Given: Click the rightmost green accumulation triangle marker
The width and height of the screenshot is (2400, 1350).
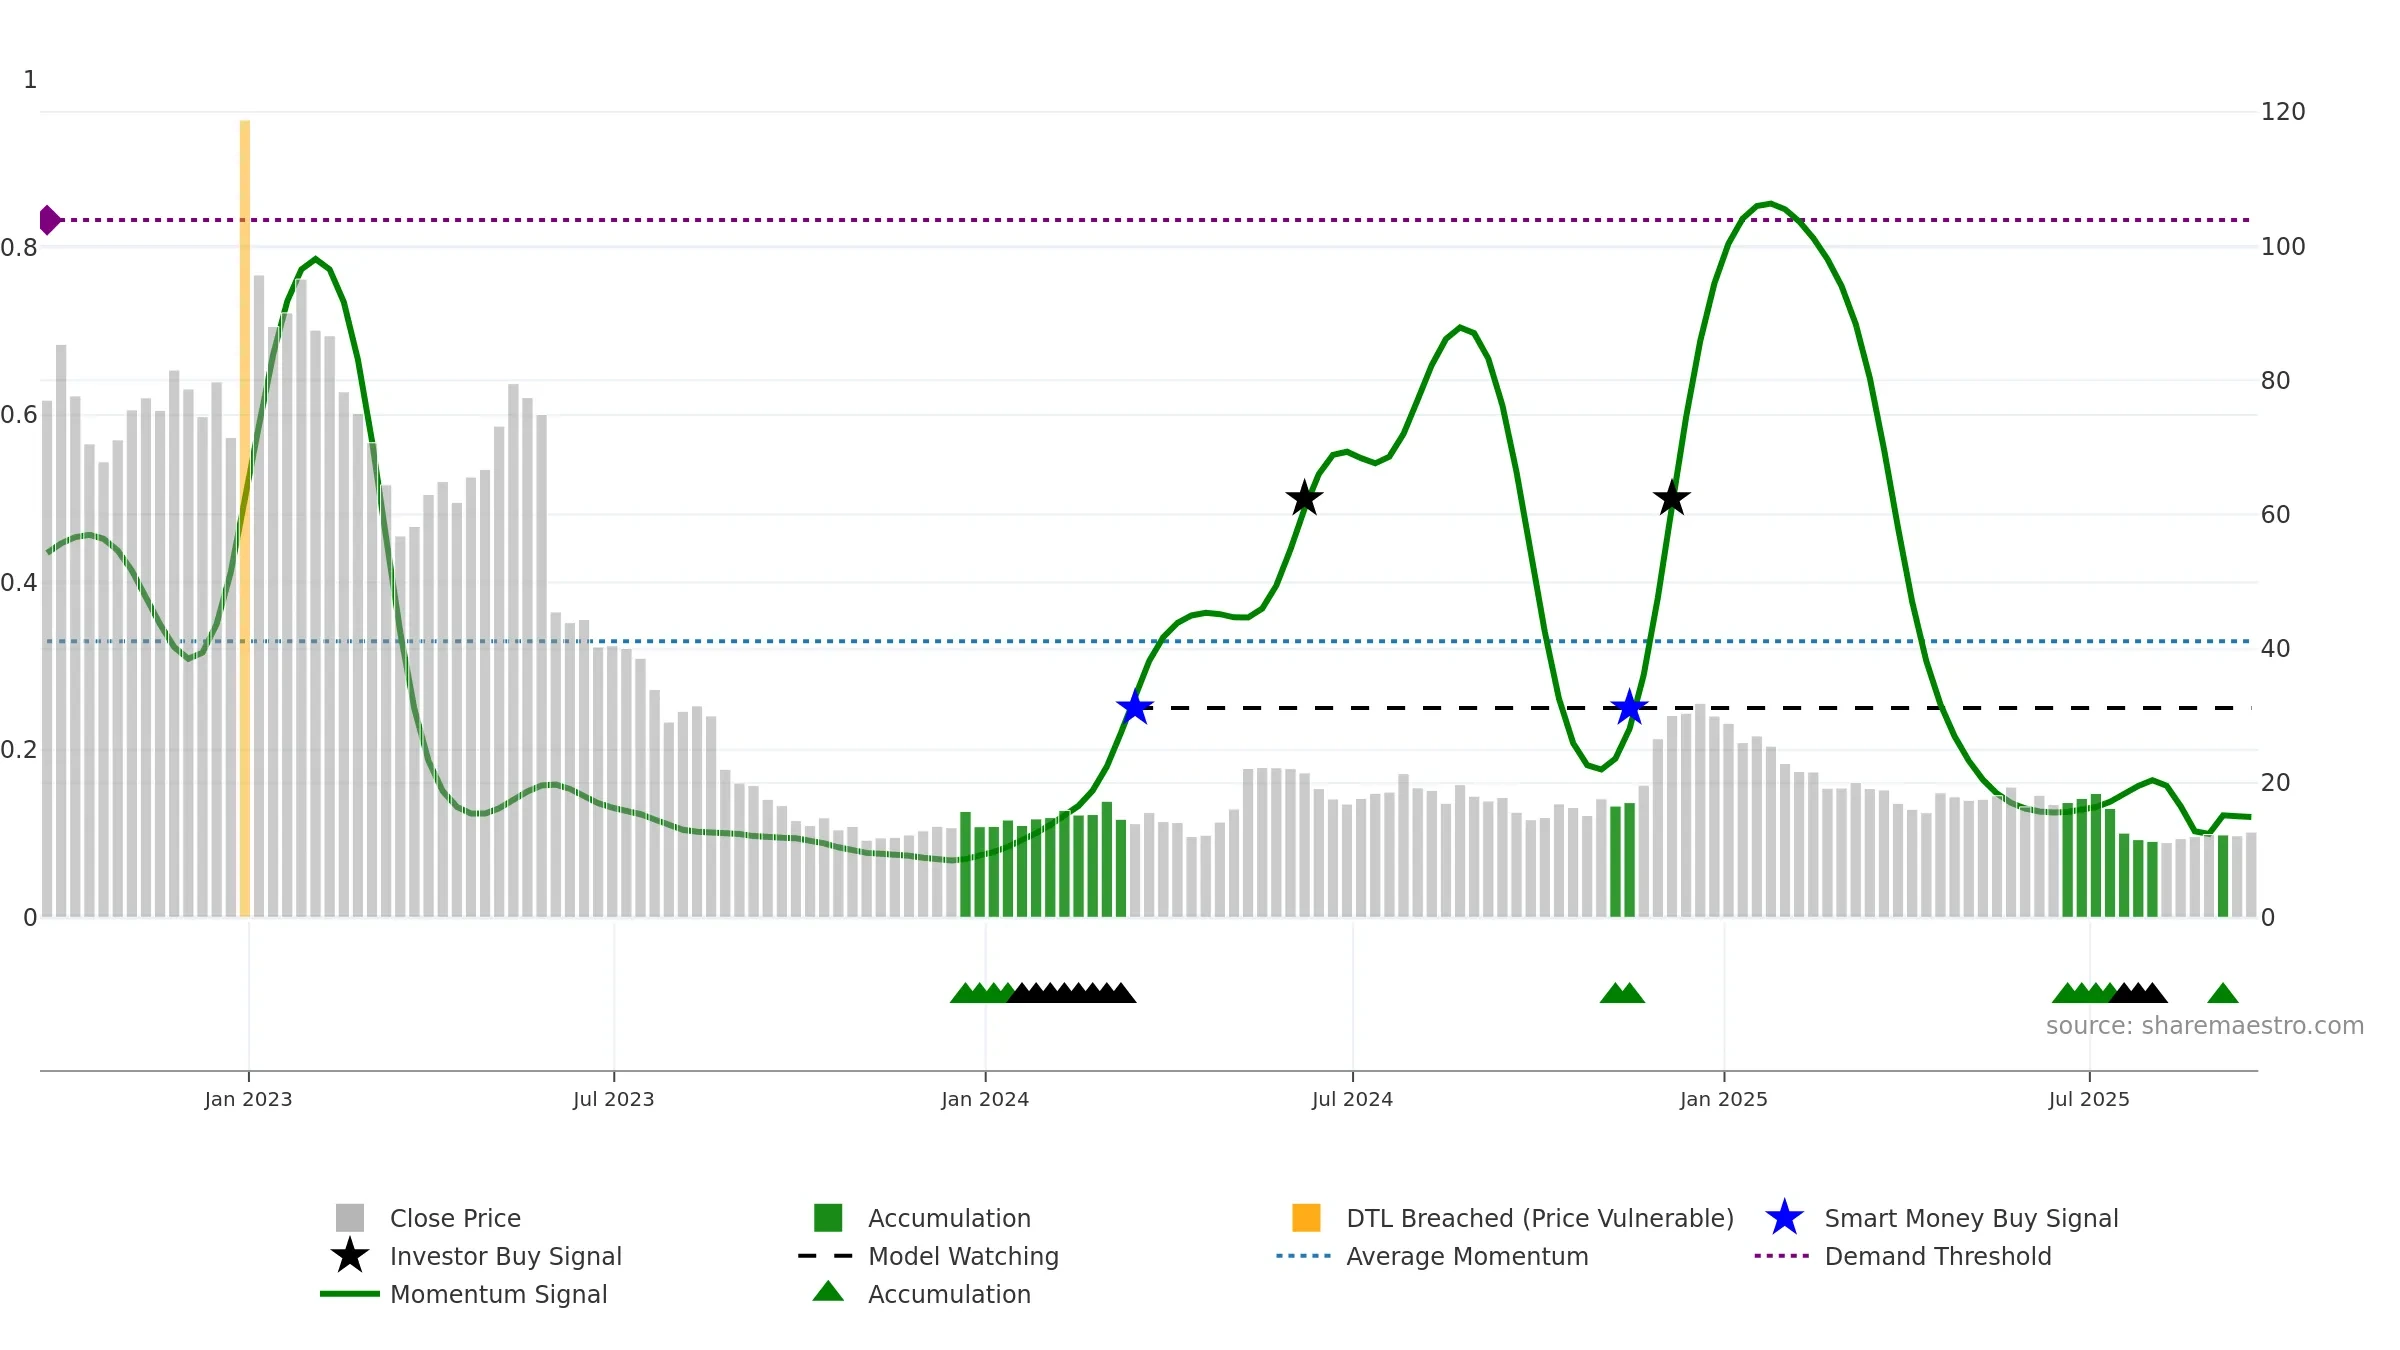Looking at the screenshot, I should [2223, 993].
